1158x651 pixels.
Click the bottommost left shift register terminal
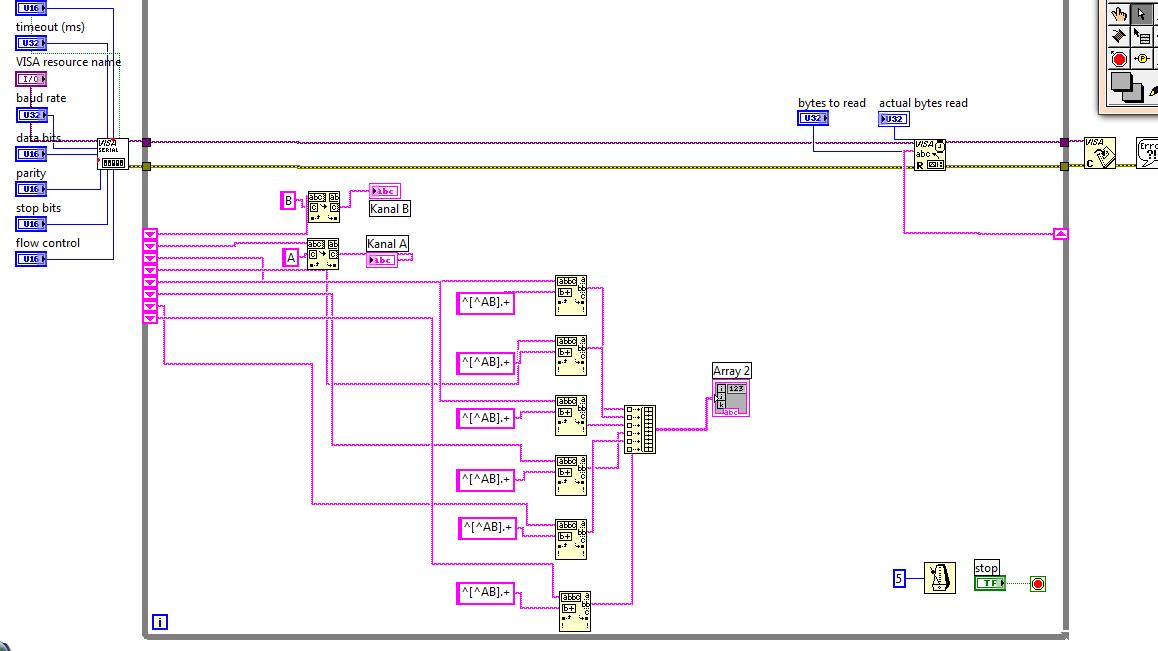tap(150, 318)
